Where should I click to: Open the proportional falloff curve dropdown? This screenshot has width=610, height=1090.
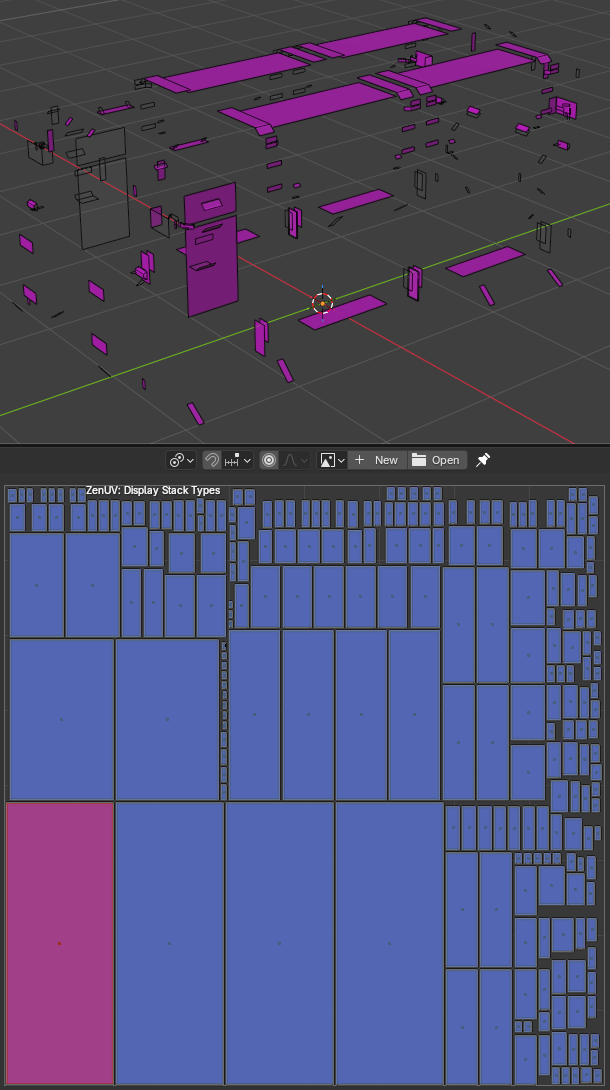[x=295, y=460]
